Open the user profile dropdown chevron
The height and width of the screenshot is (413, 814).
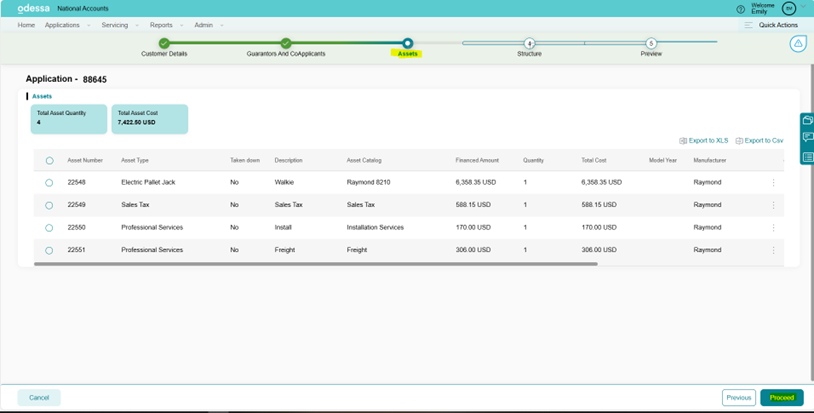[x=803, y=8]
